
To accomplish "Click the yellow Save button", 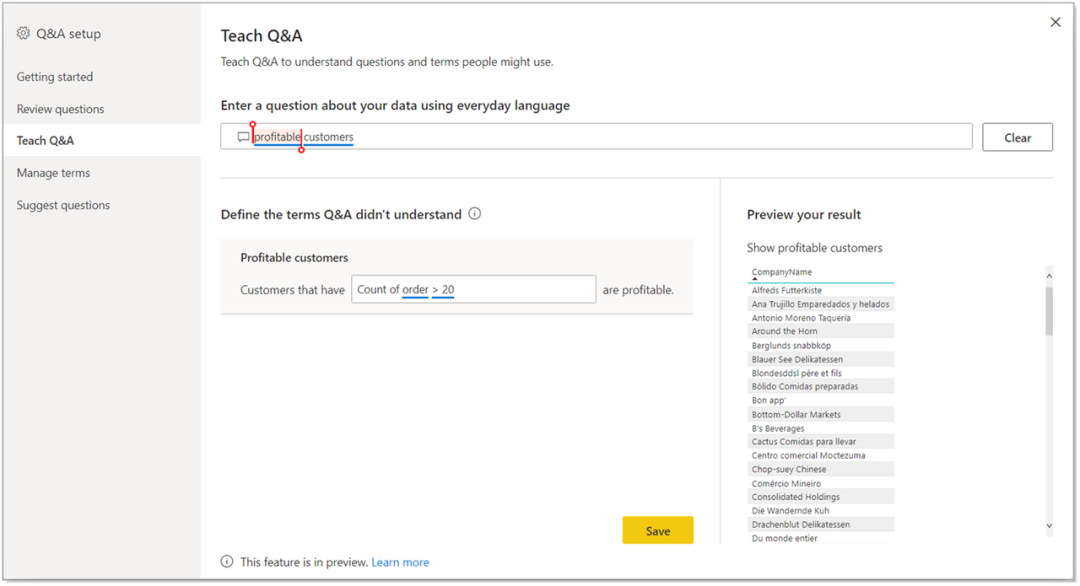I will pos(657,531).
